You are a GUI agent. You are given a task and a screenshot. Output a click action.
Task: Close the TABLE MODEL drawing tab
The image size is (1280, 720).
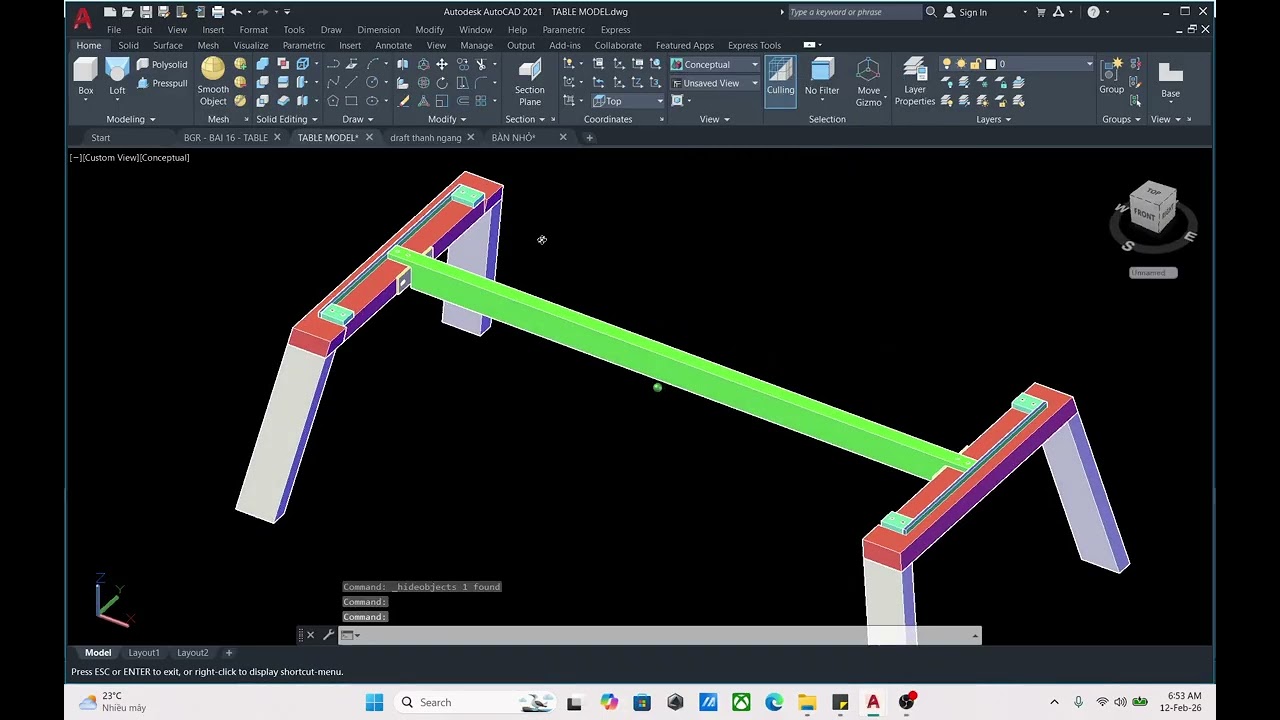point(369,137)
